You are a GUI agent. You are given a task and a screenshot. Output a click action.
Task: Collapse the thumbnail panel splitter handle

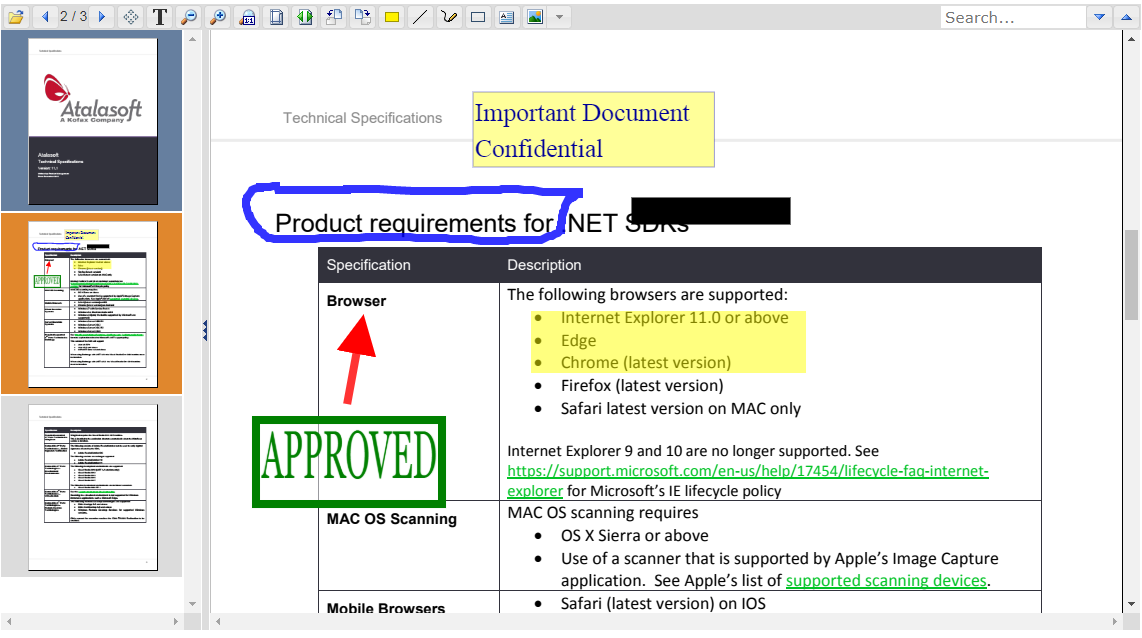(205, 330)
